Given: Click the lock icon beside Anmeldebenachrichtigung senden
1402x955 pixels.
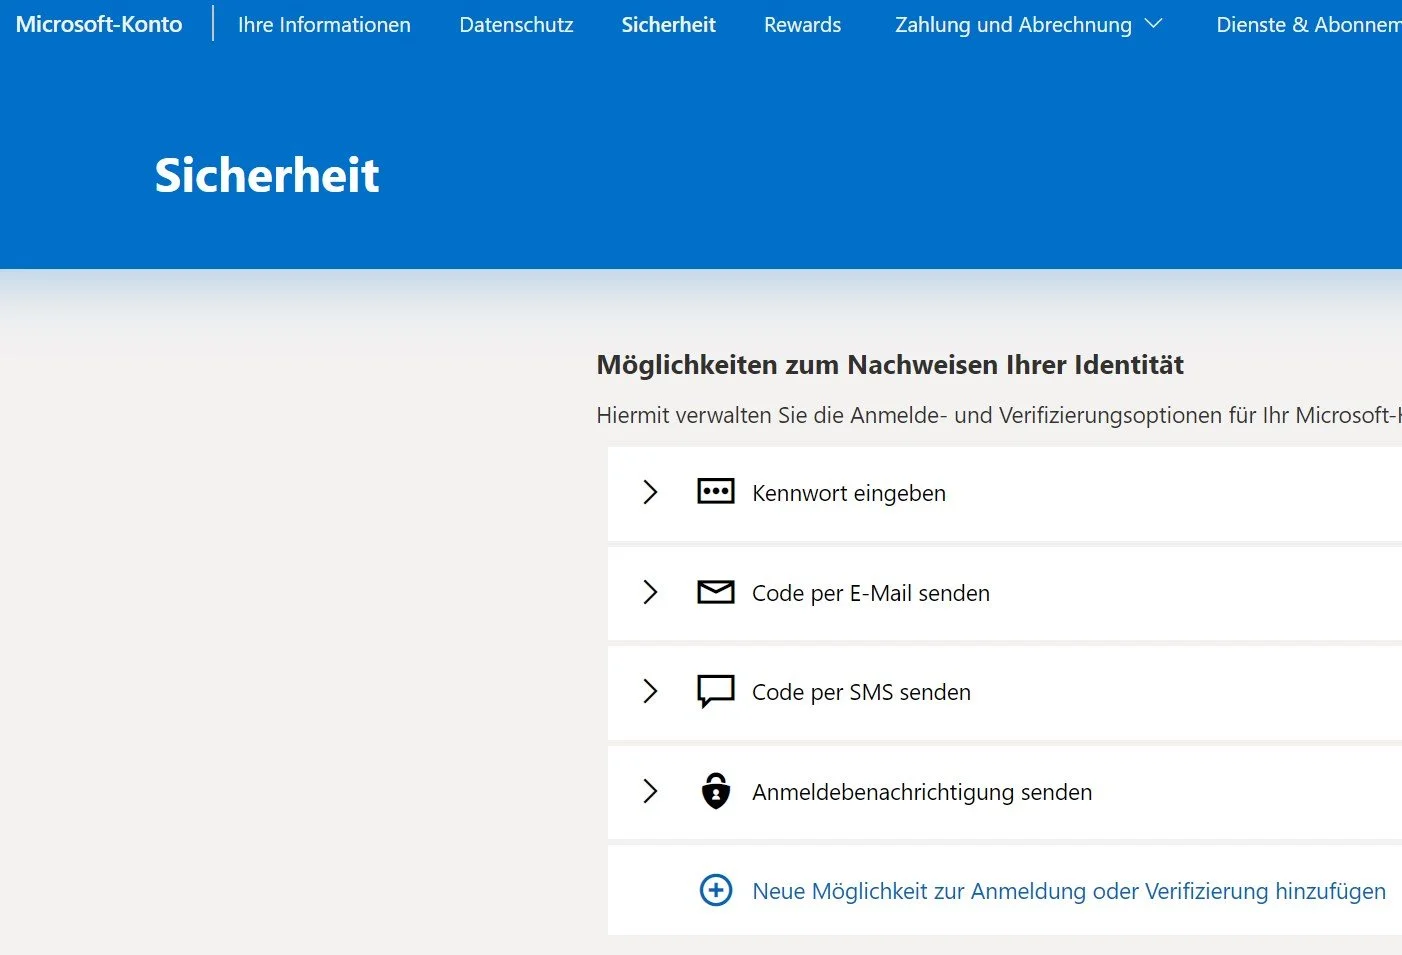Looking at the screenshot, I should click(715, 791).
